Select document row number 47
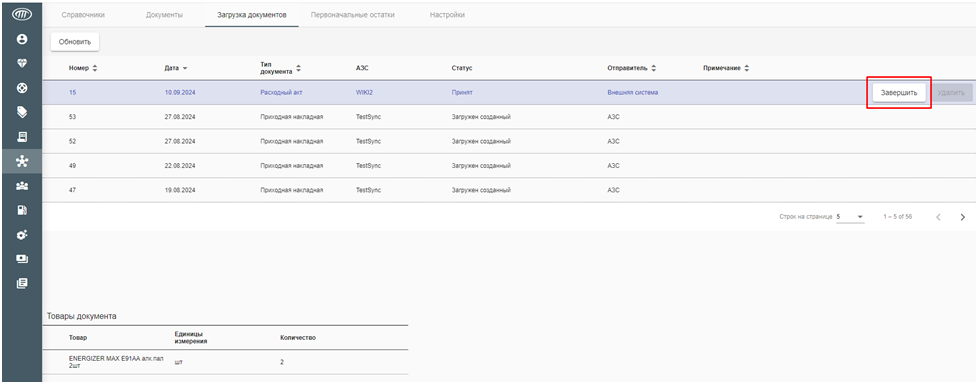 point(509,190)
